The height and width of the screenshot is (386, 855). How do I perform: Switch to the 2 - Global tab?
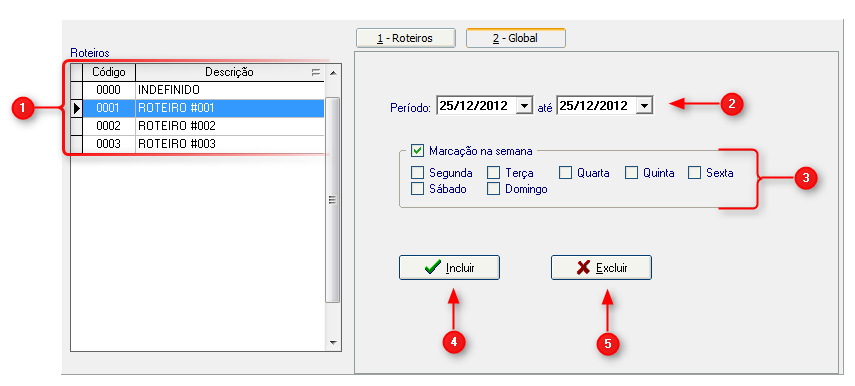point(515,39)
